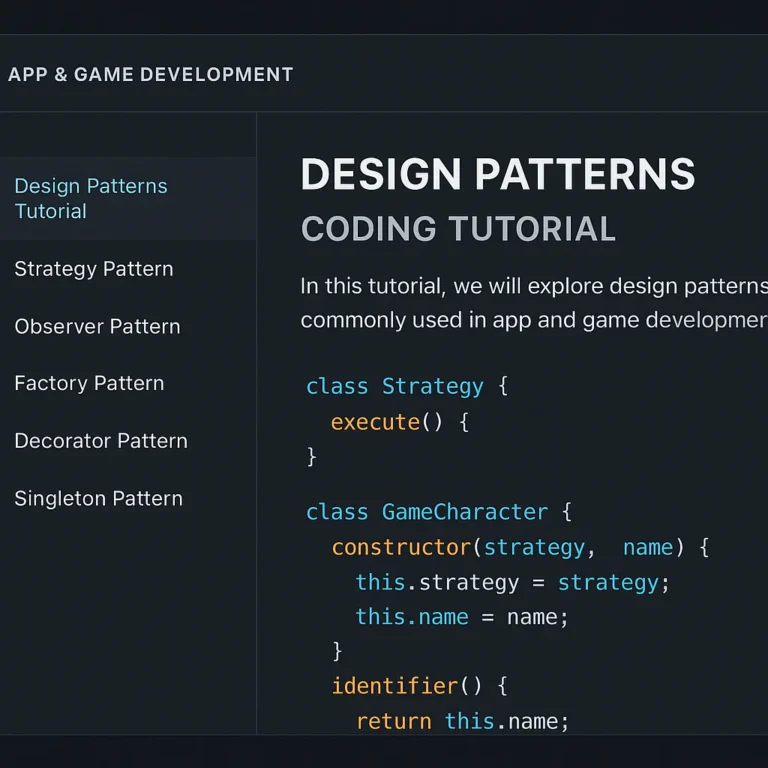Click the "class Strategy {" code line
768x768 pixels.
click(407, 386)
